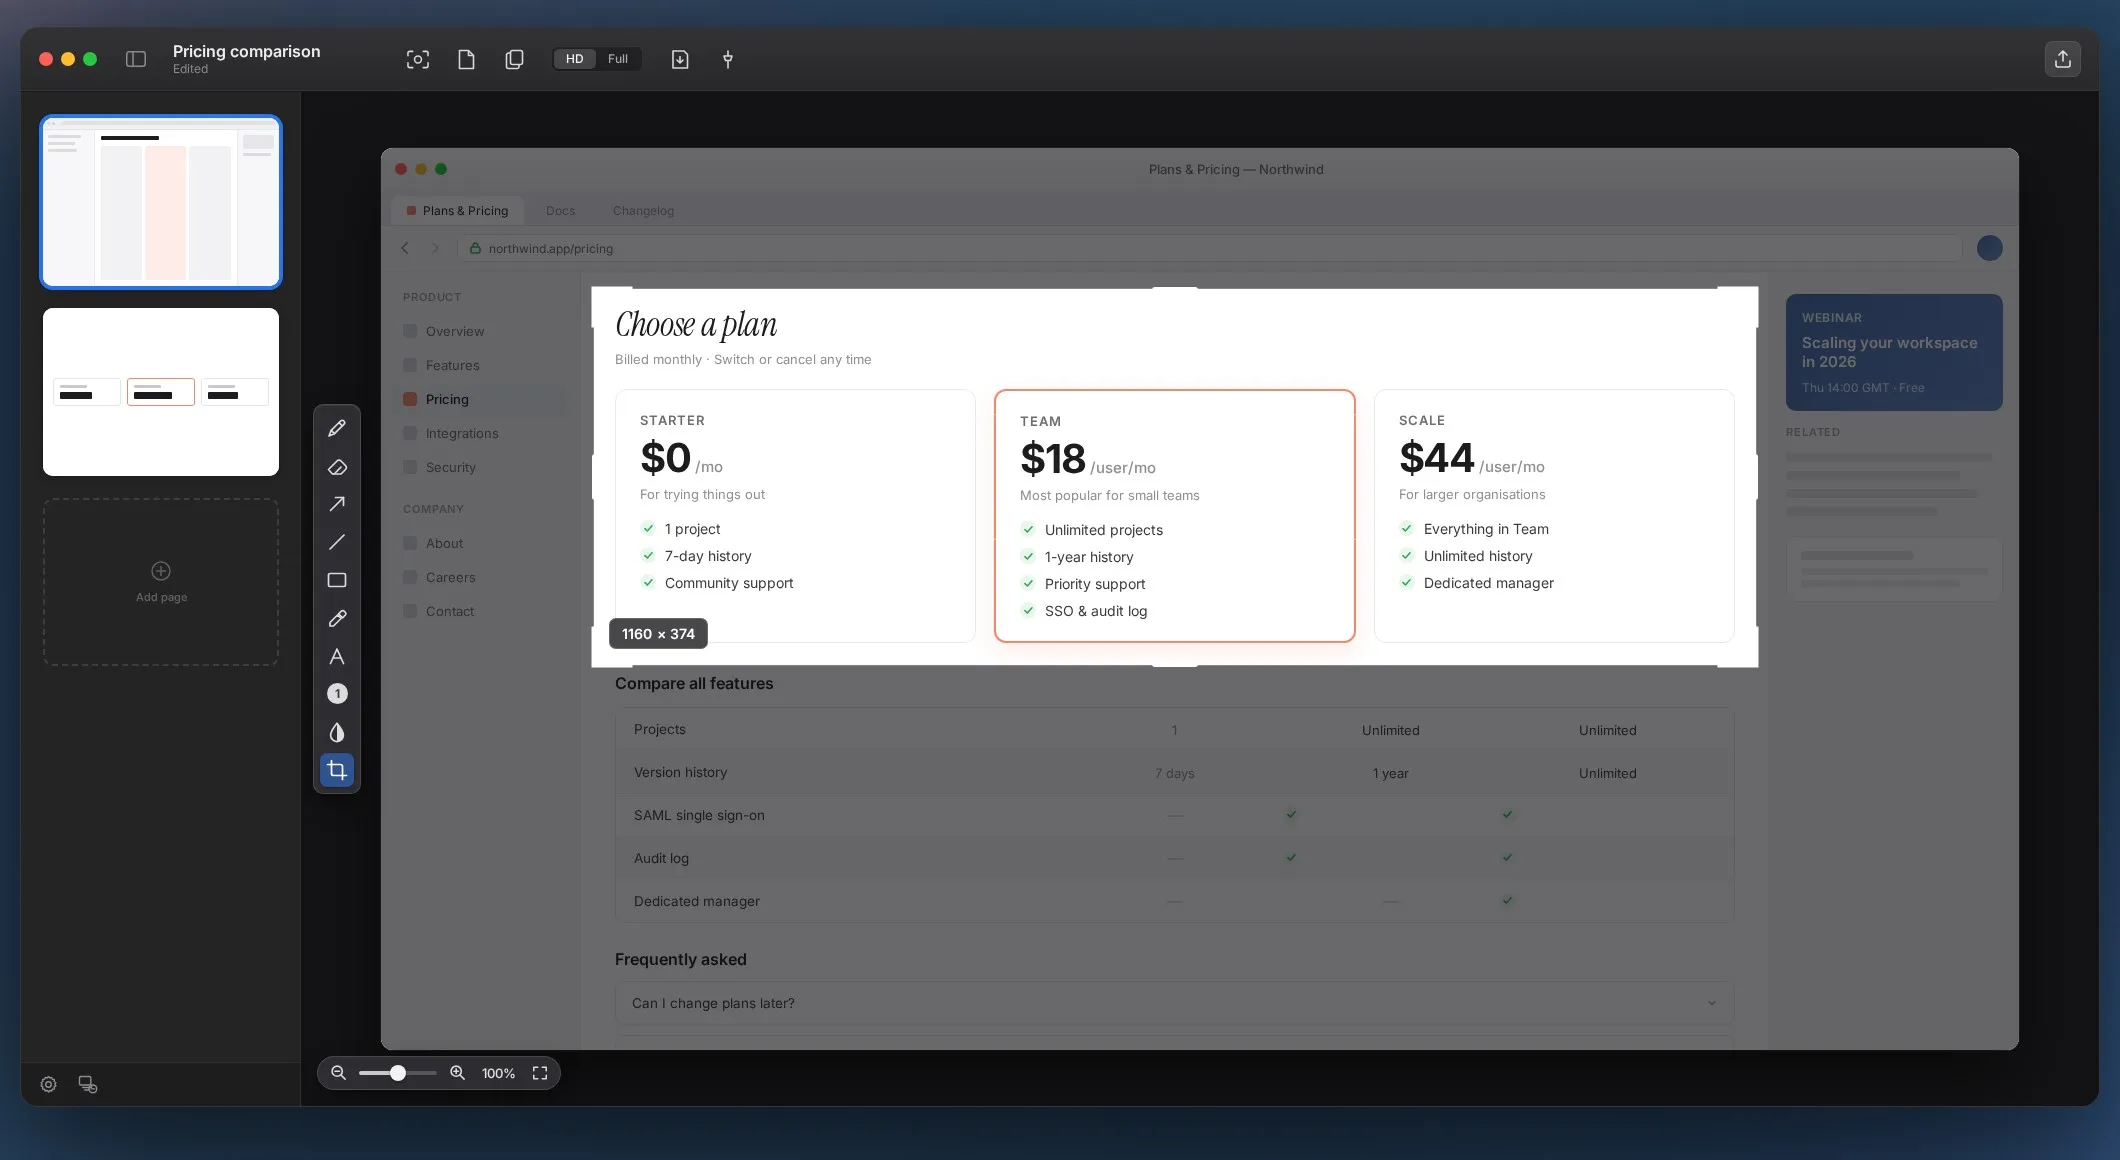Toggle the sidebar panel icon
Image resolution: width=2120 pixels, height=1160 pixels.
pyautogui.click(x=136, y=59)
